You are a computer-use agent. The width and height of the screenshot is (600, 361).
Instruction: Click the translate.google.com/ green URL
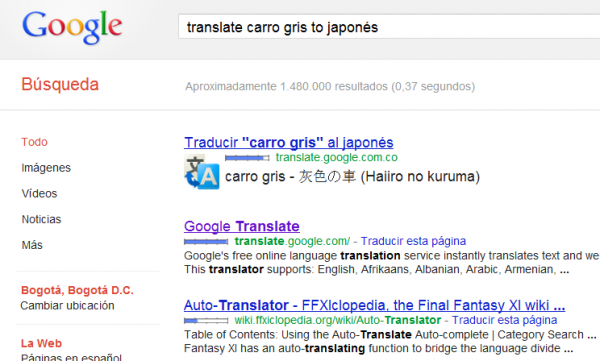pos(292,241)
